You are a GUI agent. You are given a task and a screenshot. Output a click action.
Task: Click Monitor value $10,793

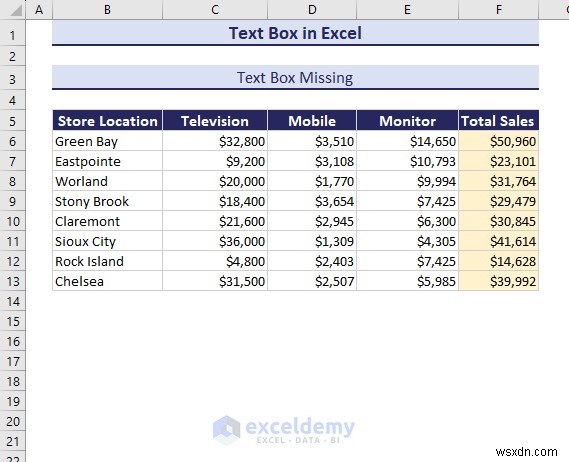(408, 161)
